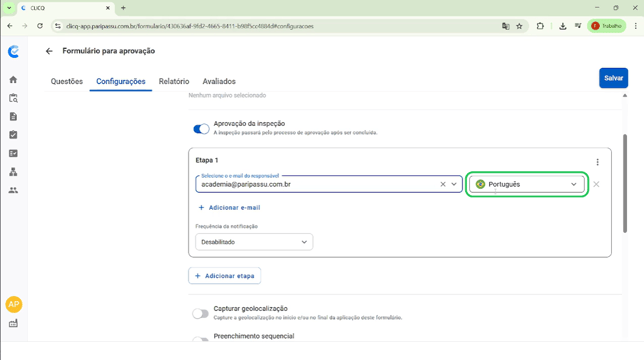The image size is (644, 360).
Task: Open the home icon in sidebar
Action: (13, 80)
